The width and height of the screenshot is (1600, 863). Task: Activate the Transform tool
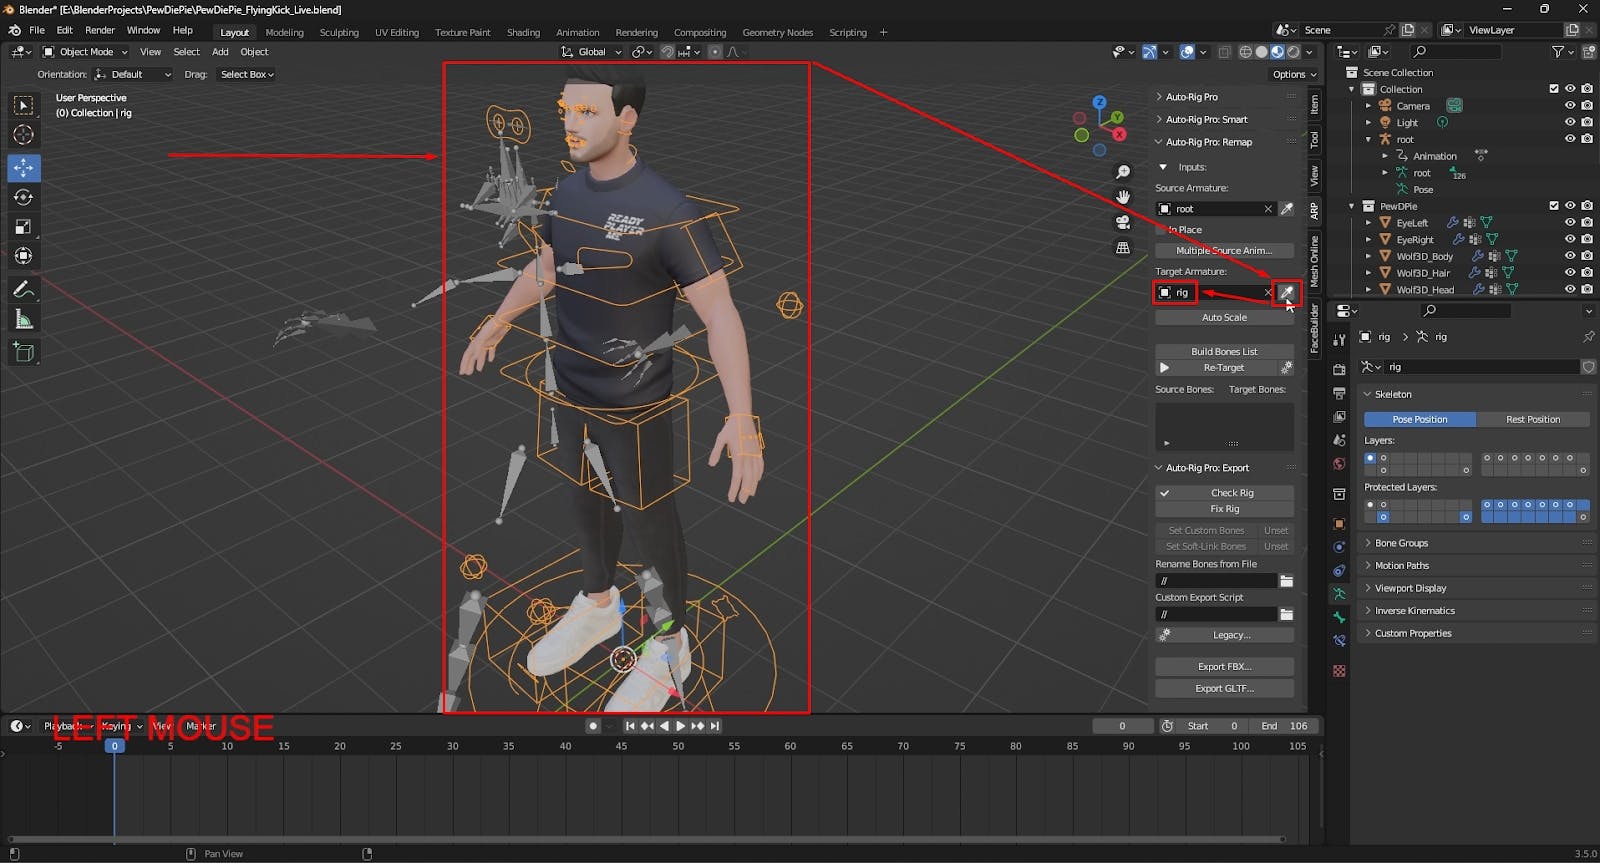[23, 256]
